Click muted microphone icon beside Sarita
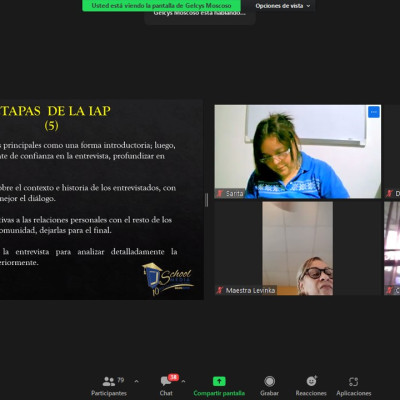This screenshot has width=400, height=400. 220,193
